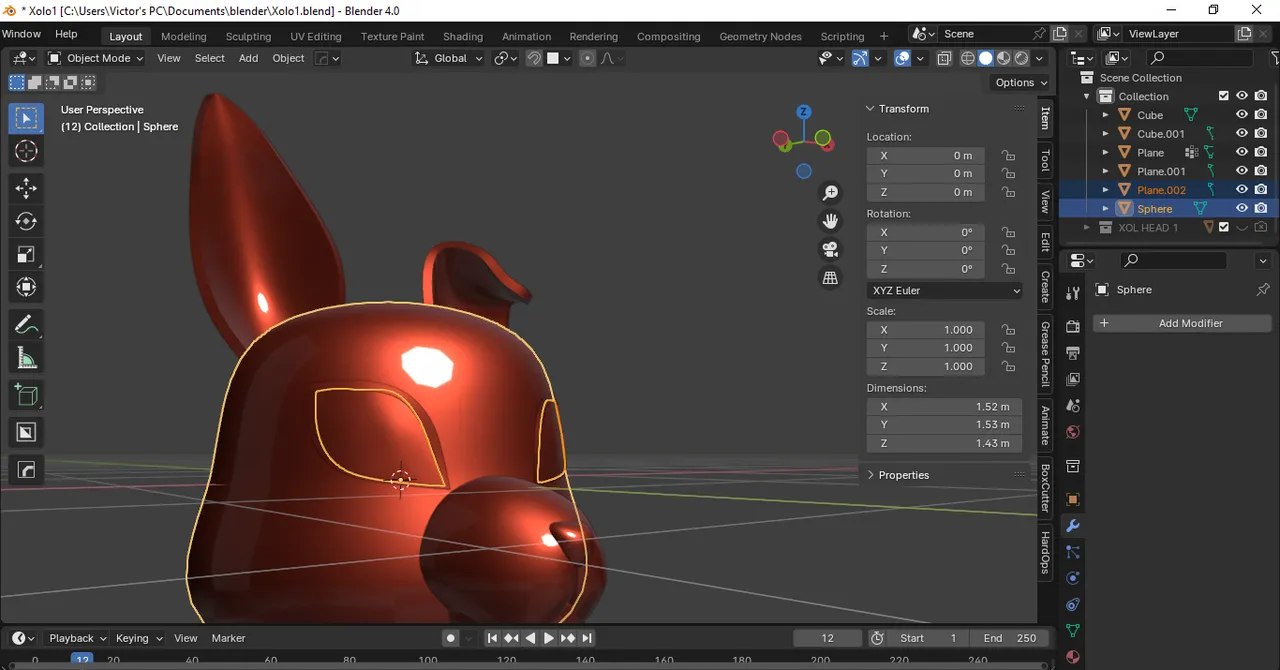This screenshot has width=1280, height=670.
Task: Collapse the Collection in outliner
Action: pos(1087,96)
